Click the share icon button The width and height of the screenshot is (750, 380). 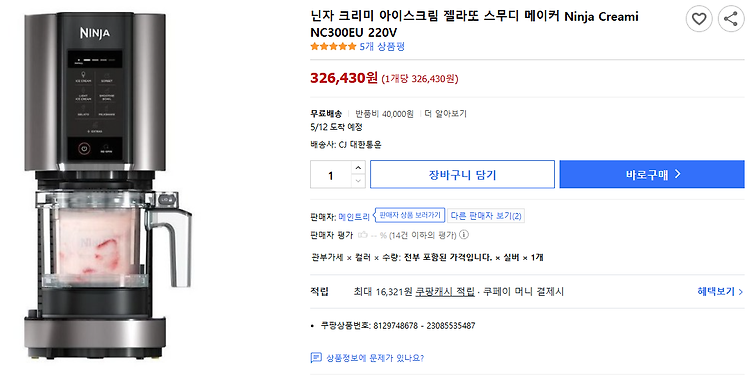click(x=731, y=19)
